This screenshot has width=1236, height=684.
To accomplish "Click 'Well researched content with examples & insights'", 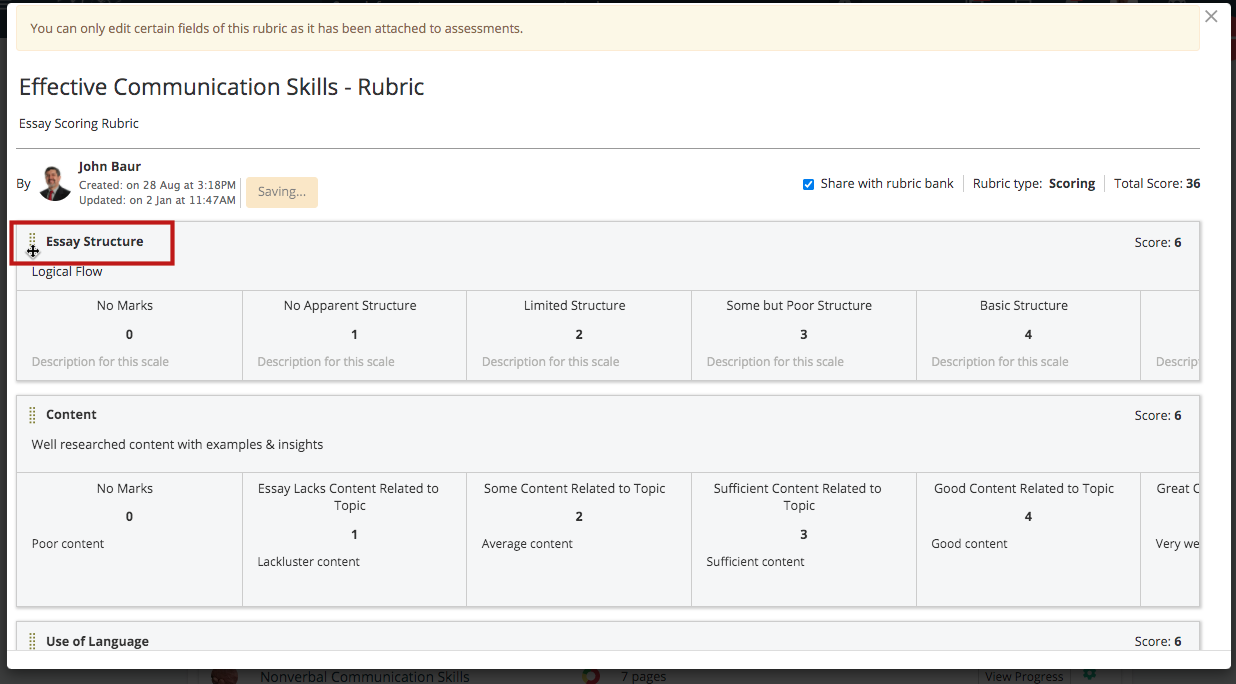I will (177, 444).
